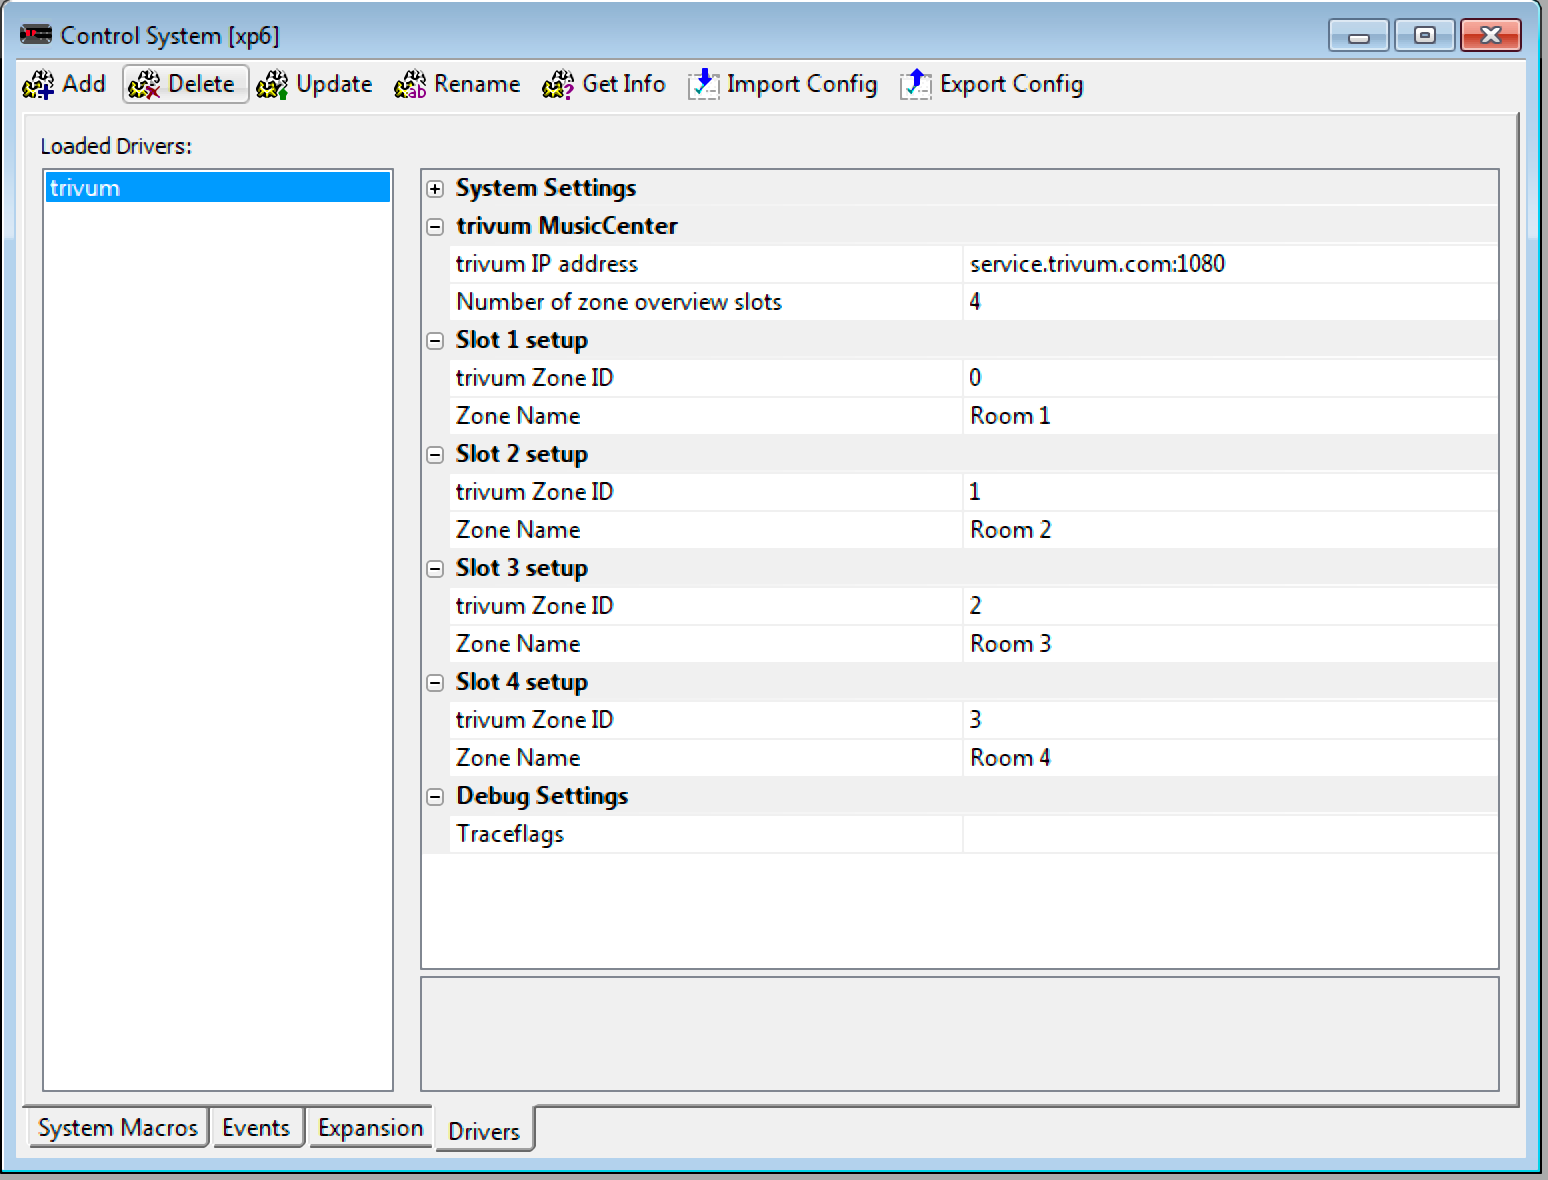
Task: Click the Import Config icon
Action: [703, 85]
